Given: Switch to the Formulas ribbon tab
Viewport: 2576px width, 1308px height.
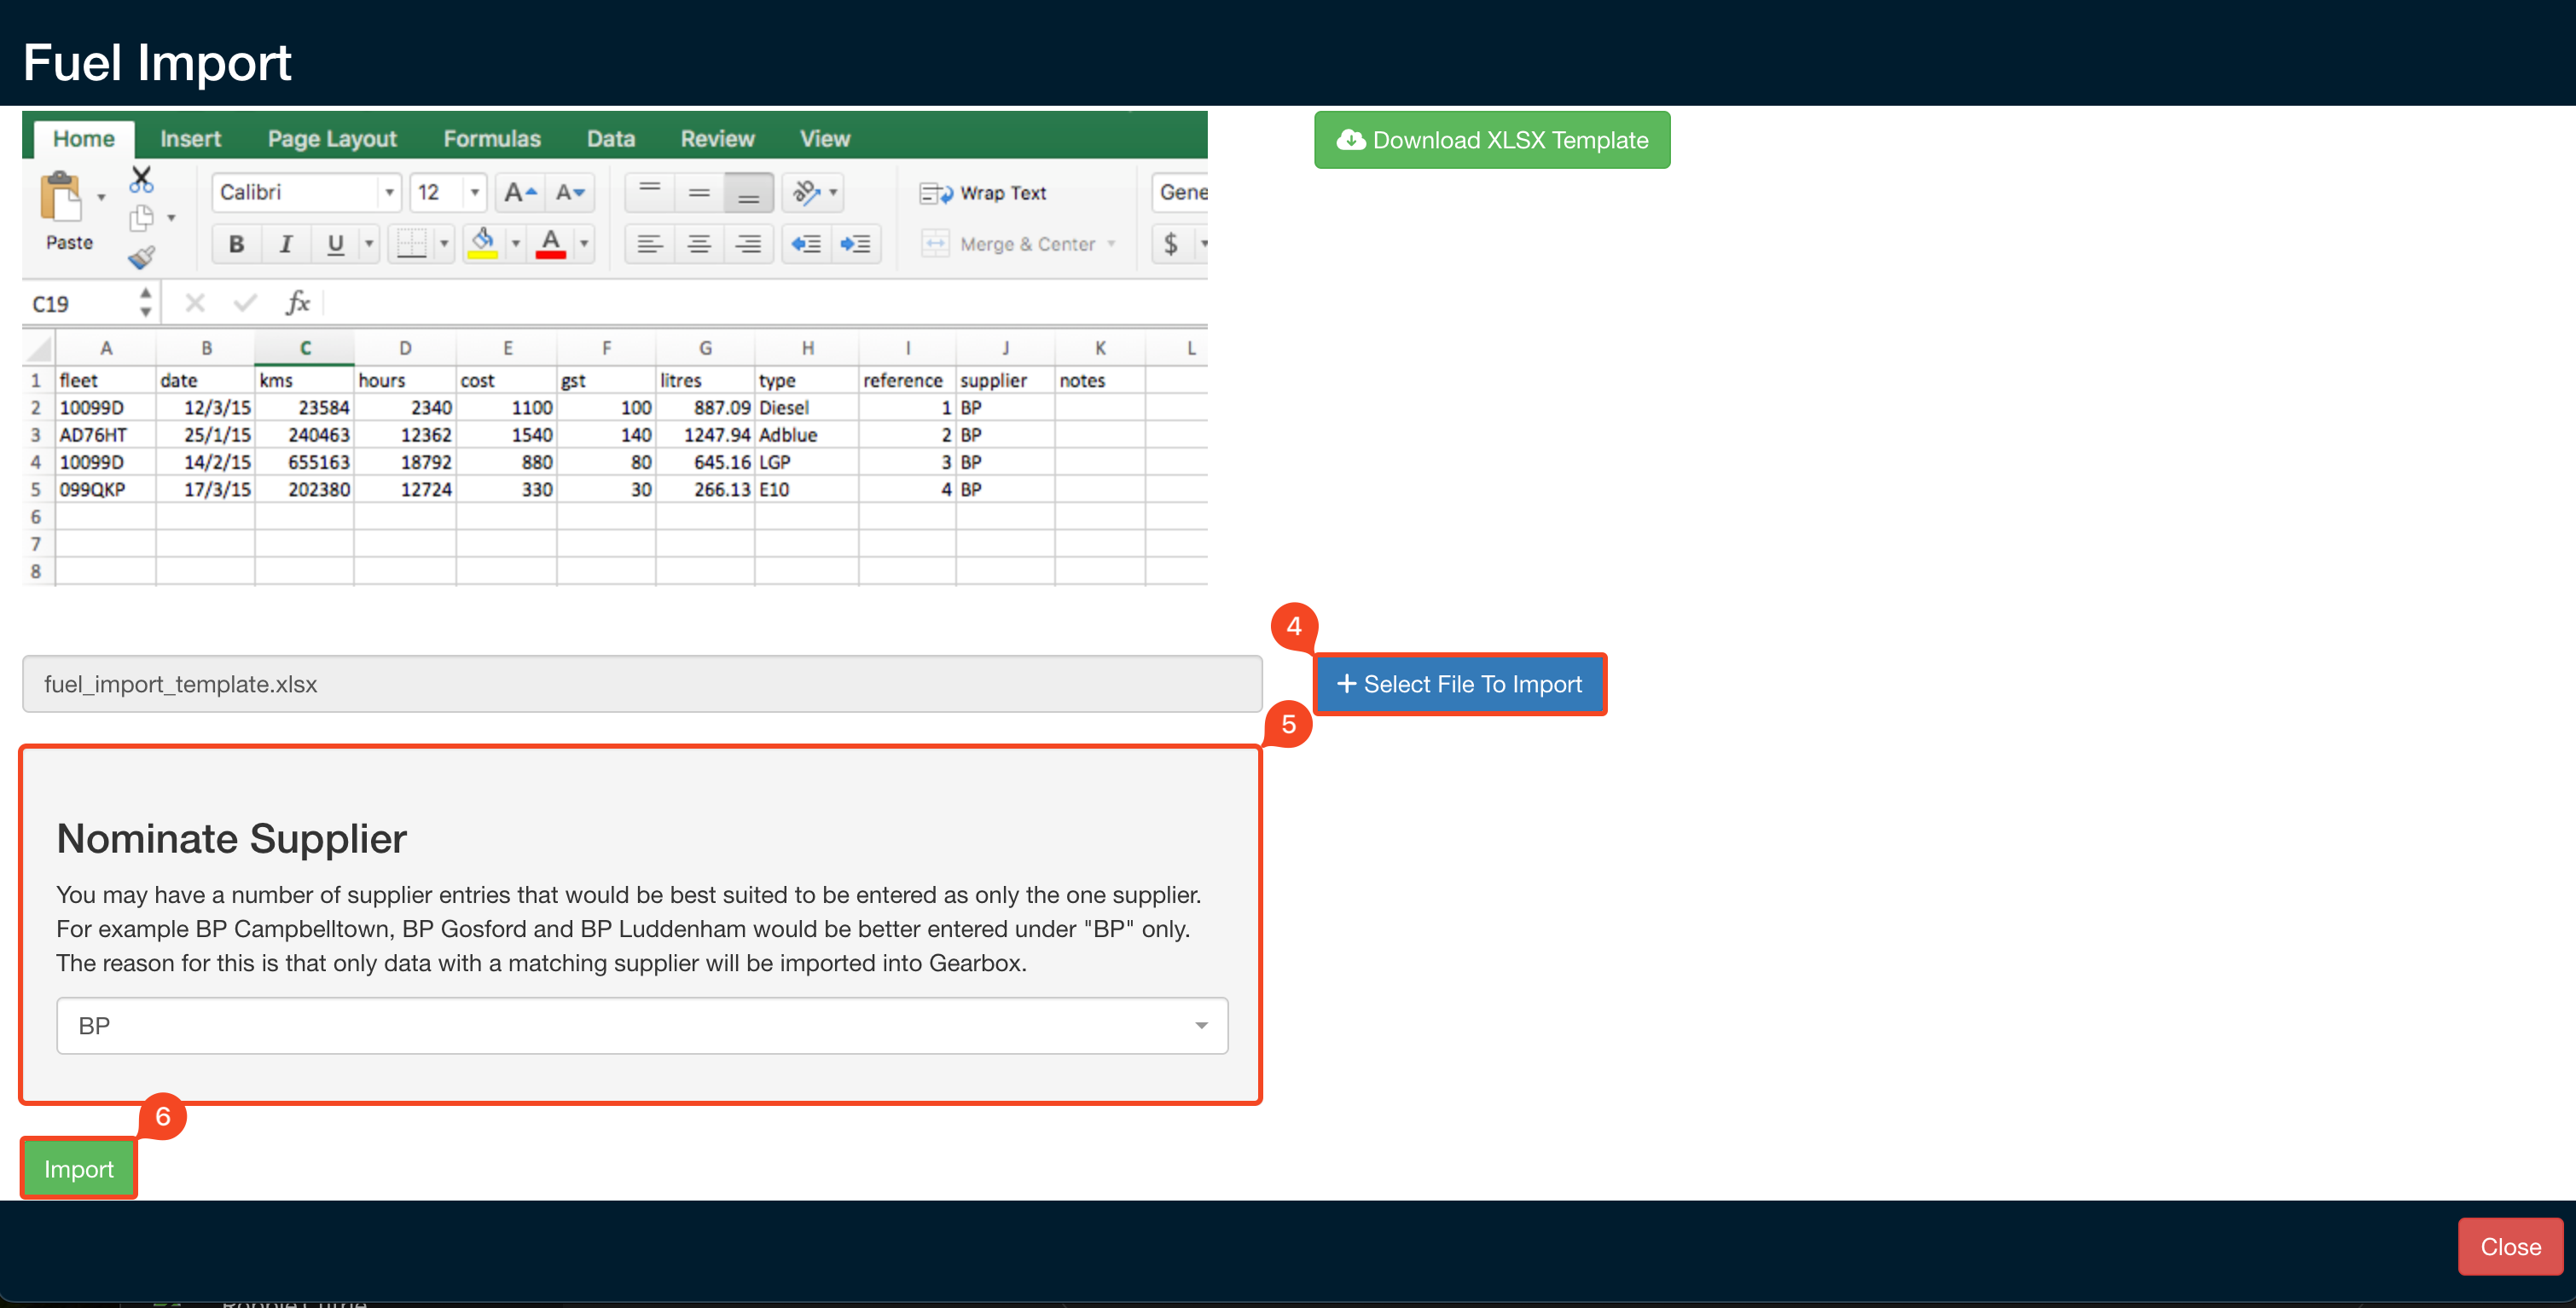Looking at the screenshot, I should pos(491,138).
